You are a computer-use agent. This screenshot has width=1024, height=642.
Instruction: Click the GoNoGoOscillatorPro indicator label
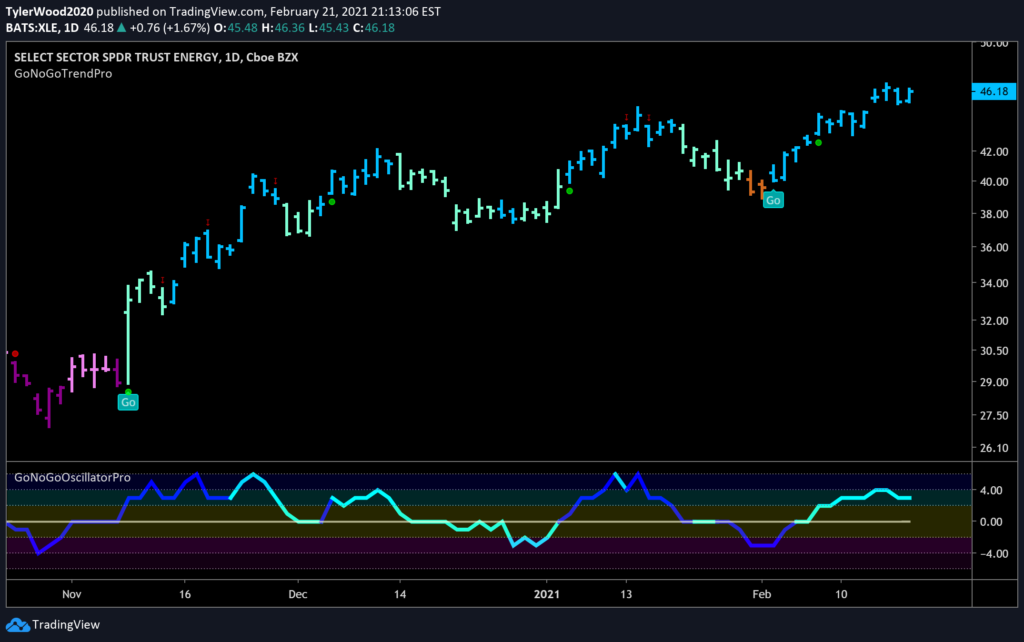[x=72, y=477]
